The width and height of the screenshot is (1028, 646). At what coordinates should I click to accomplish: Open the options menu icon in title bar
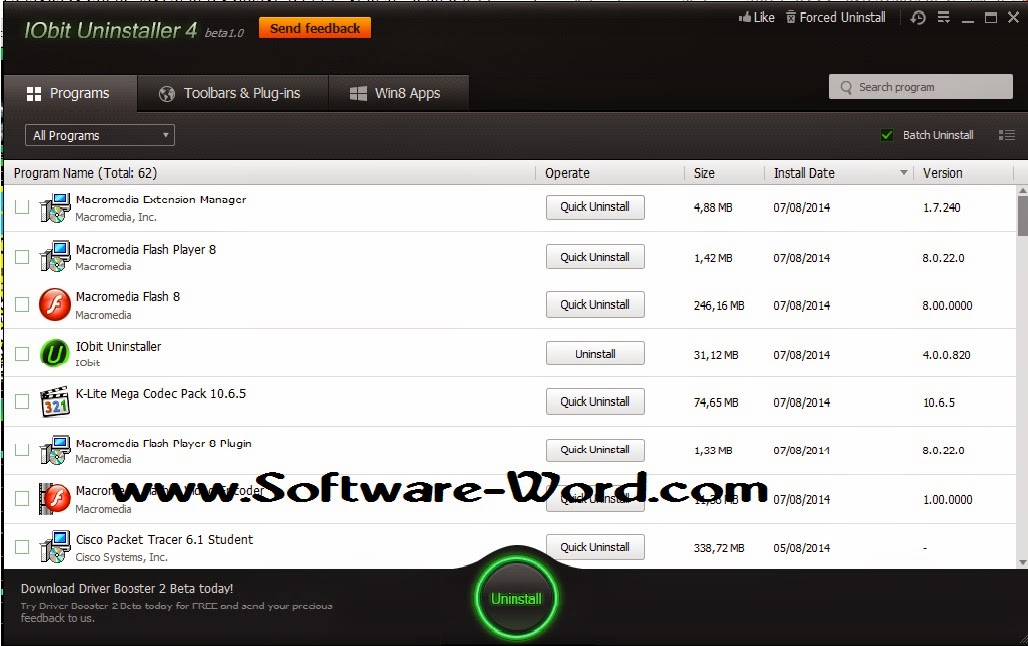(943, 18)
